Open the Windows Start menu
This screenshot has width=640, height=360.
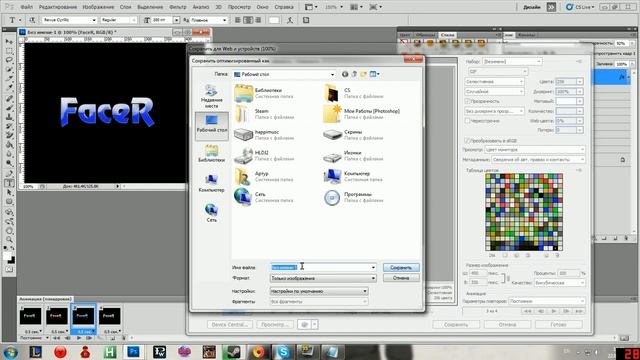click(10, 352)
